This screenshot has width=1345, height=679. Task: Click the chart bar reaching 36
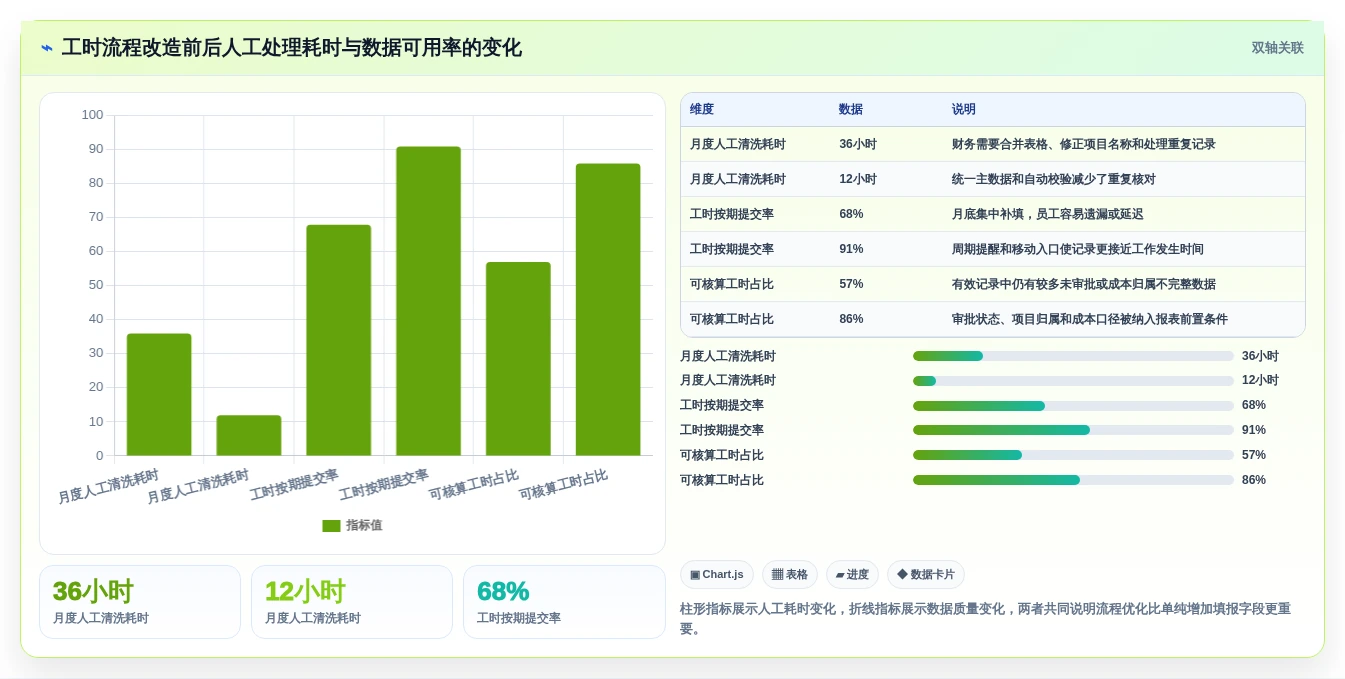[159, 394]
